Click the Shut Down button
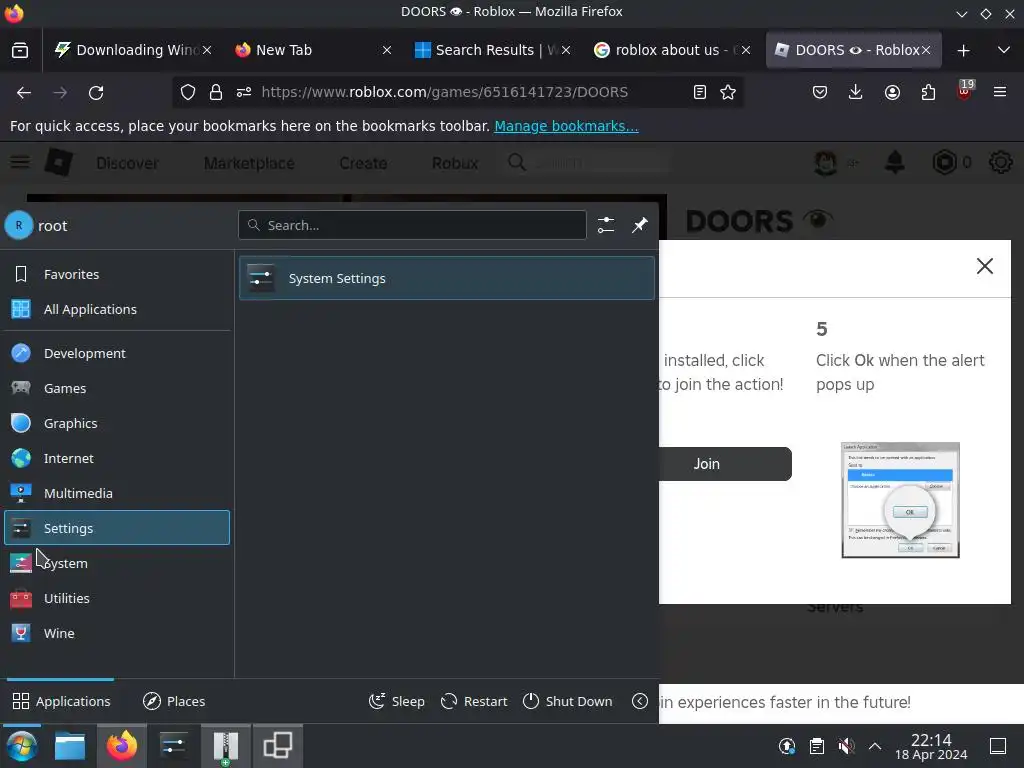 click(x=568, y=701)
